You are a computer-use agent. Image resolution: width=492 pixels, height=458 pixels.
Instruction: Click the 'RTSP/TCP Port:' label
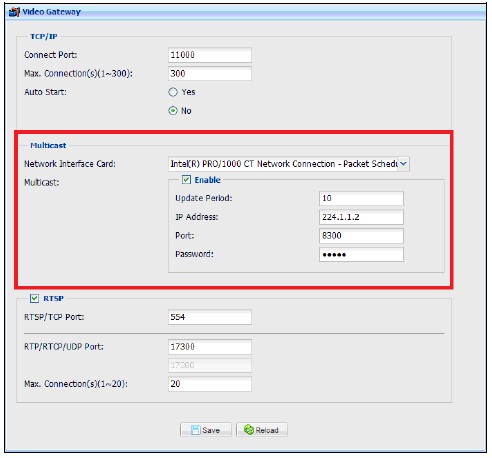(x=54, y=317)
